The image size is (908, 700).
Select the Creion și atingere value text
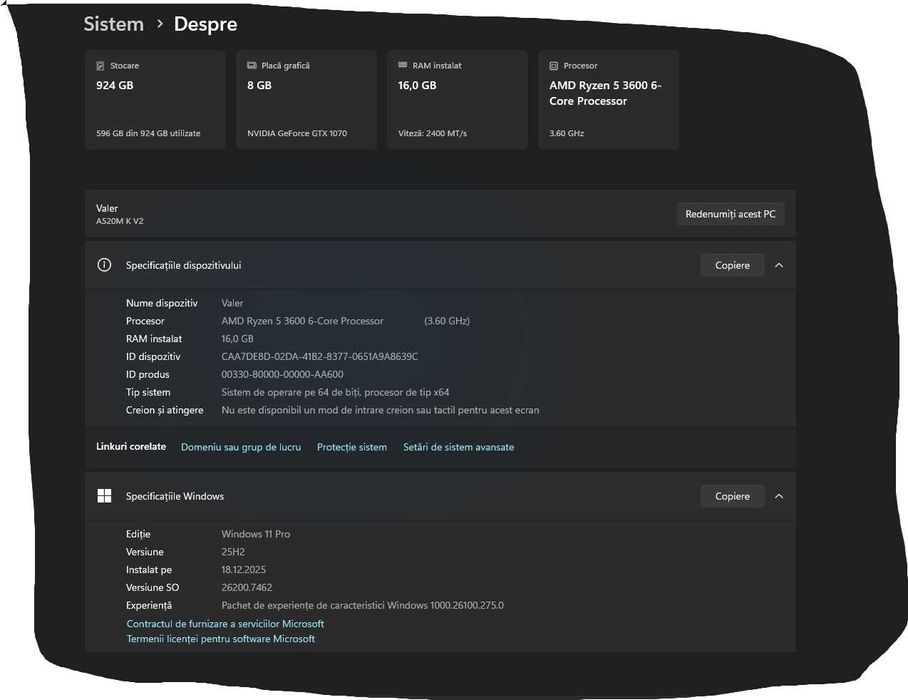pyautogui.click(x=380, y=410)
